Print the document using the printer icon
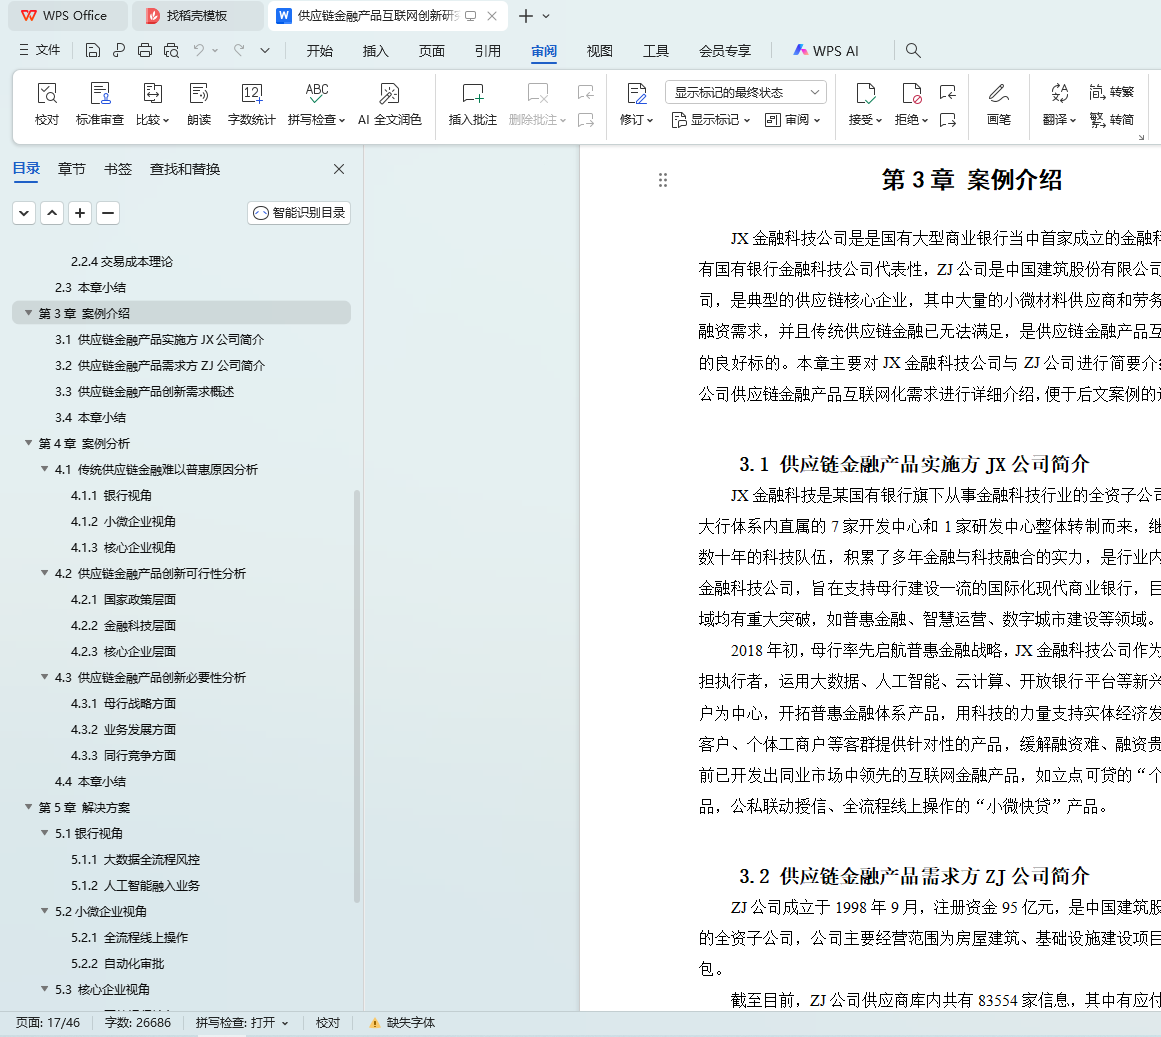The width and height of the screenshot is (1161, 1037). [x=145, y=50]
